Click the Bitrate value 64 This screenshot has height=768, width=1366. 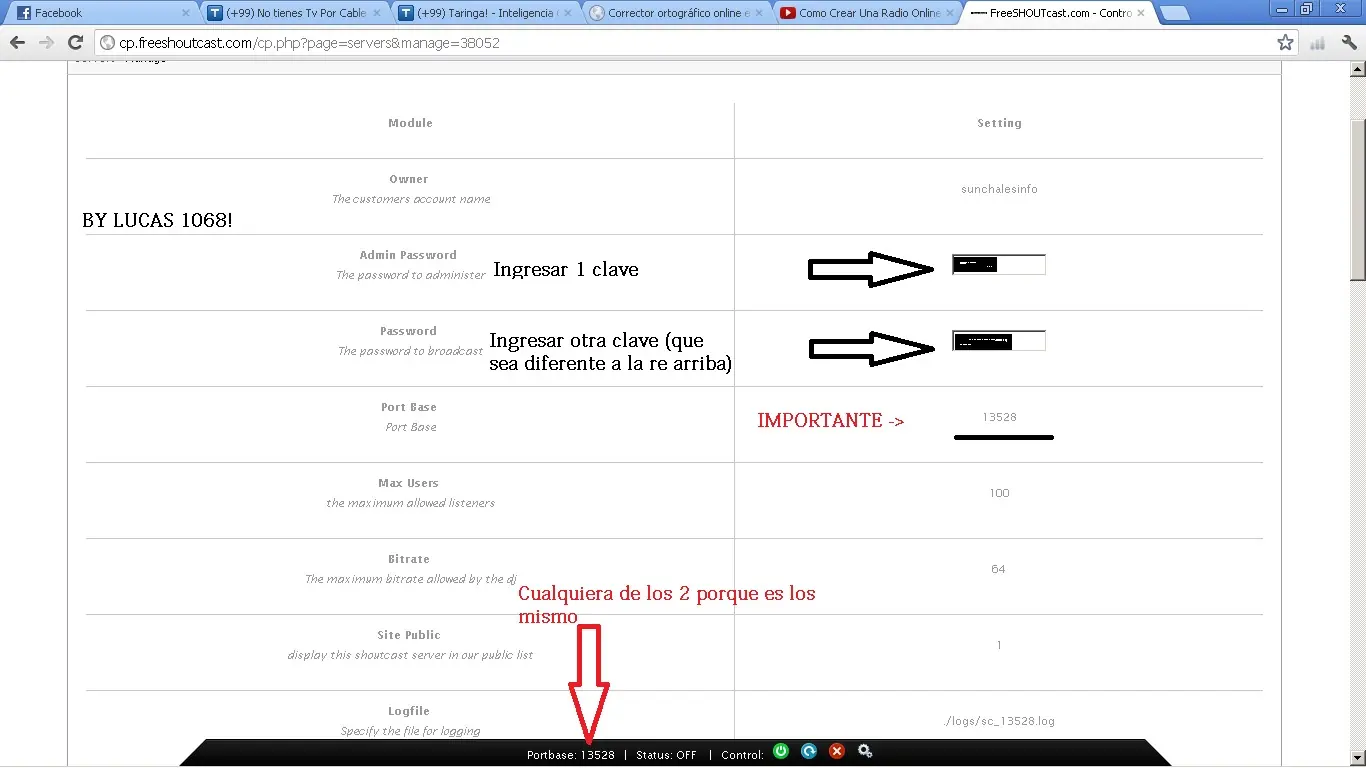(999, 569)
